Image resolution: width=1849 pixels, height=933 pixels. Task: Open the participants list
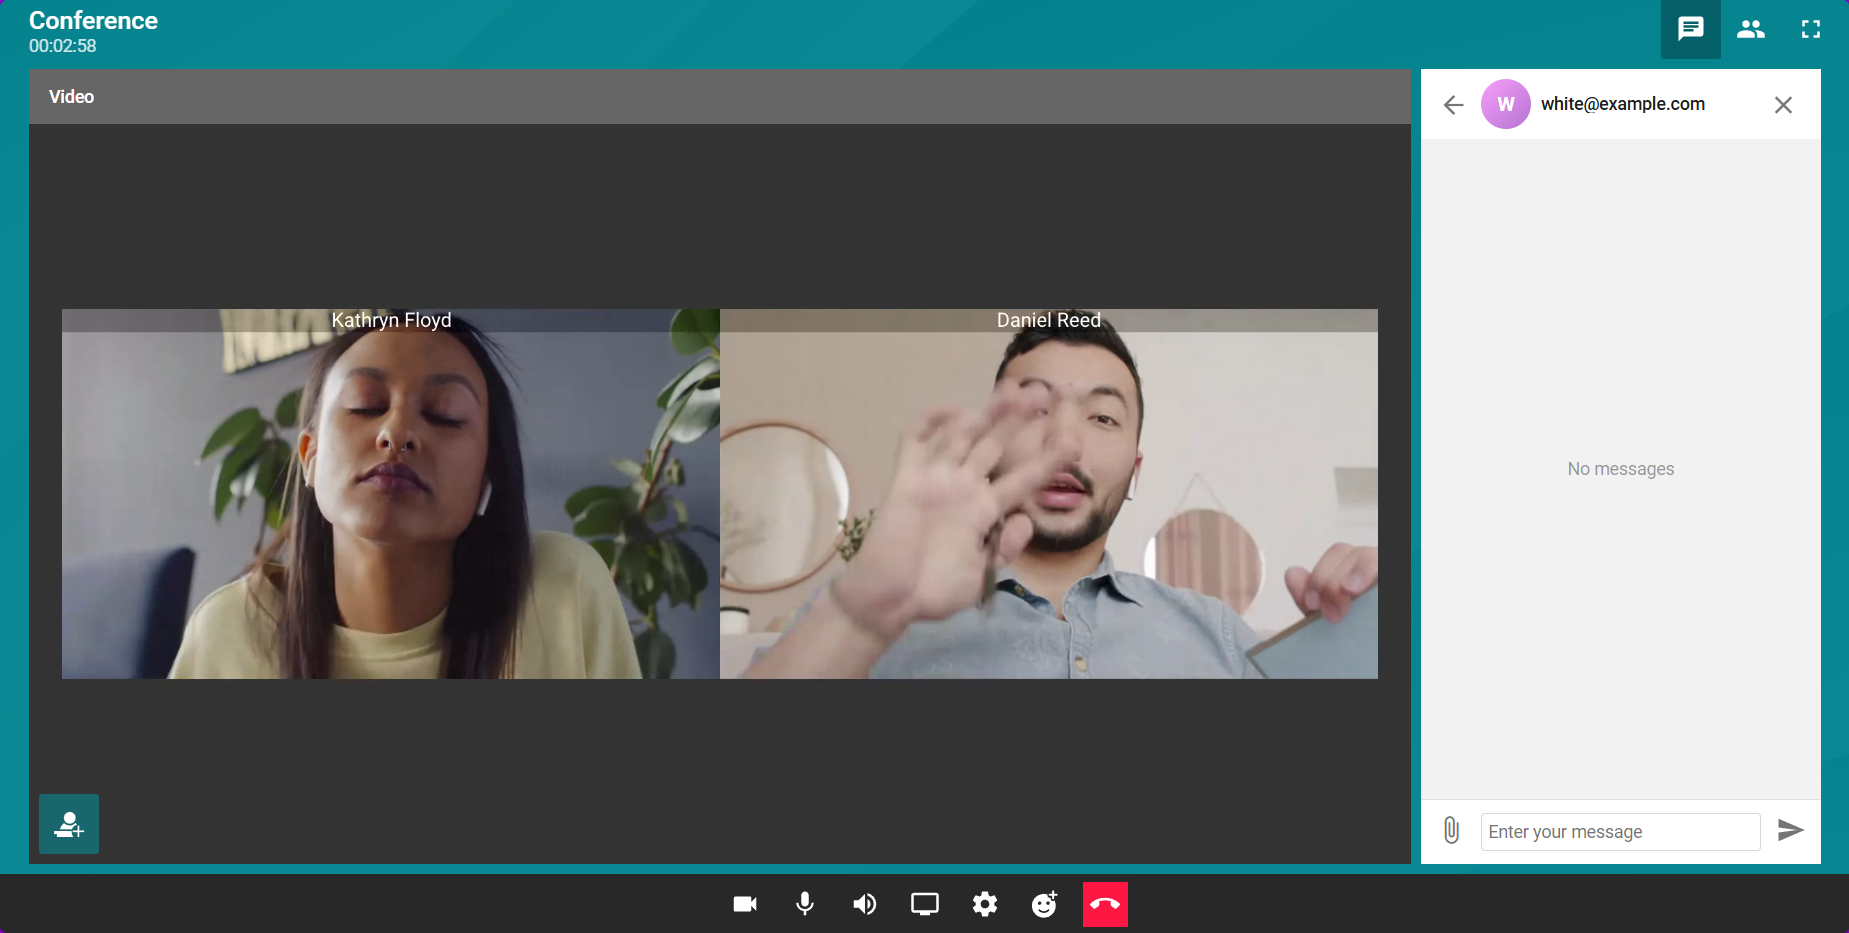1751,29
